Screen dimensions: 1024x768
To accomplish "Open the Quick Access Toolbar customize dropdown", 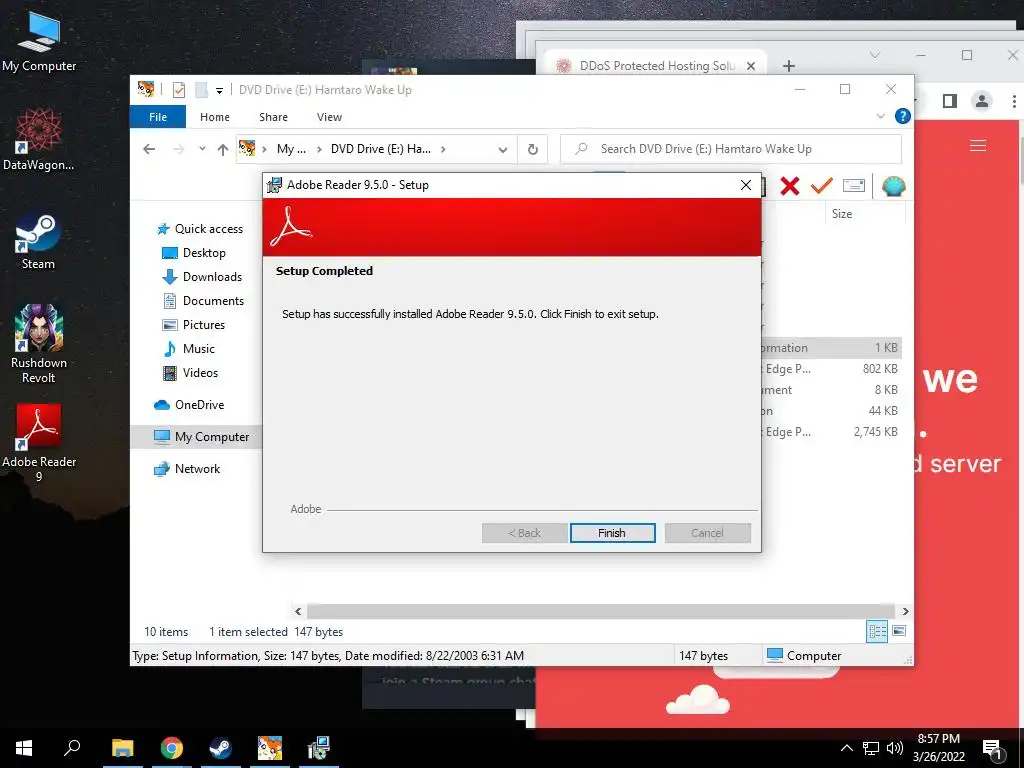I will [219, 90].
